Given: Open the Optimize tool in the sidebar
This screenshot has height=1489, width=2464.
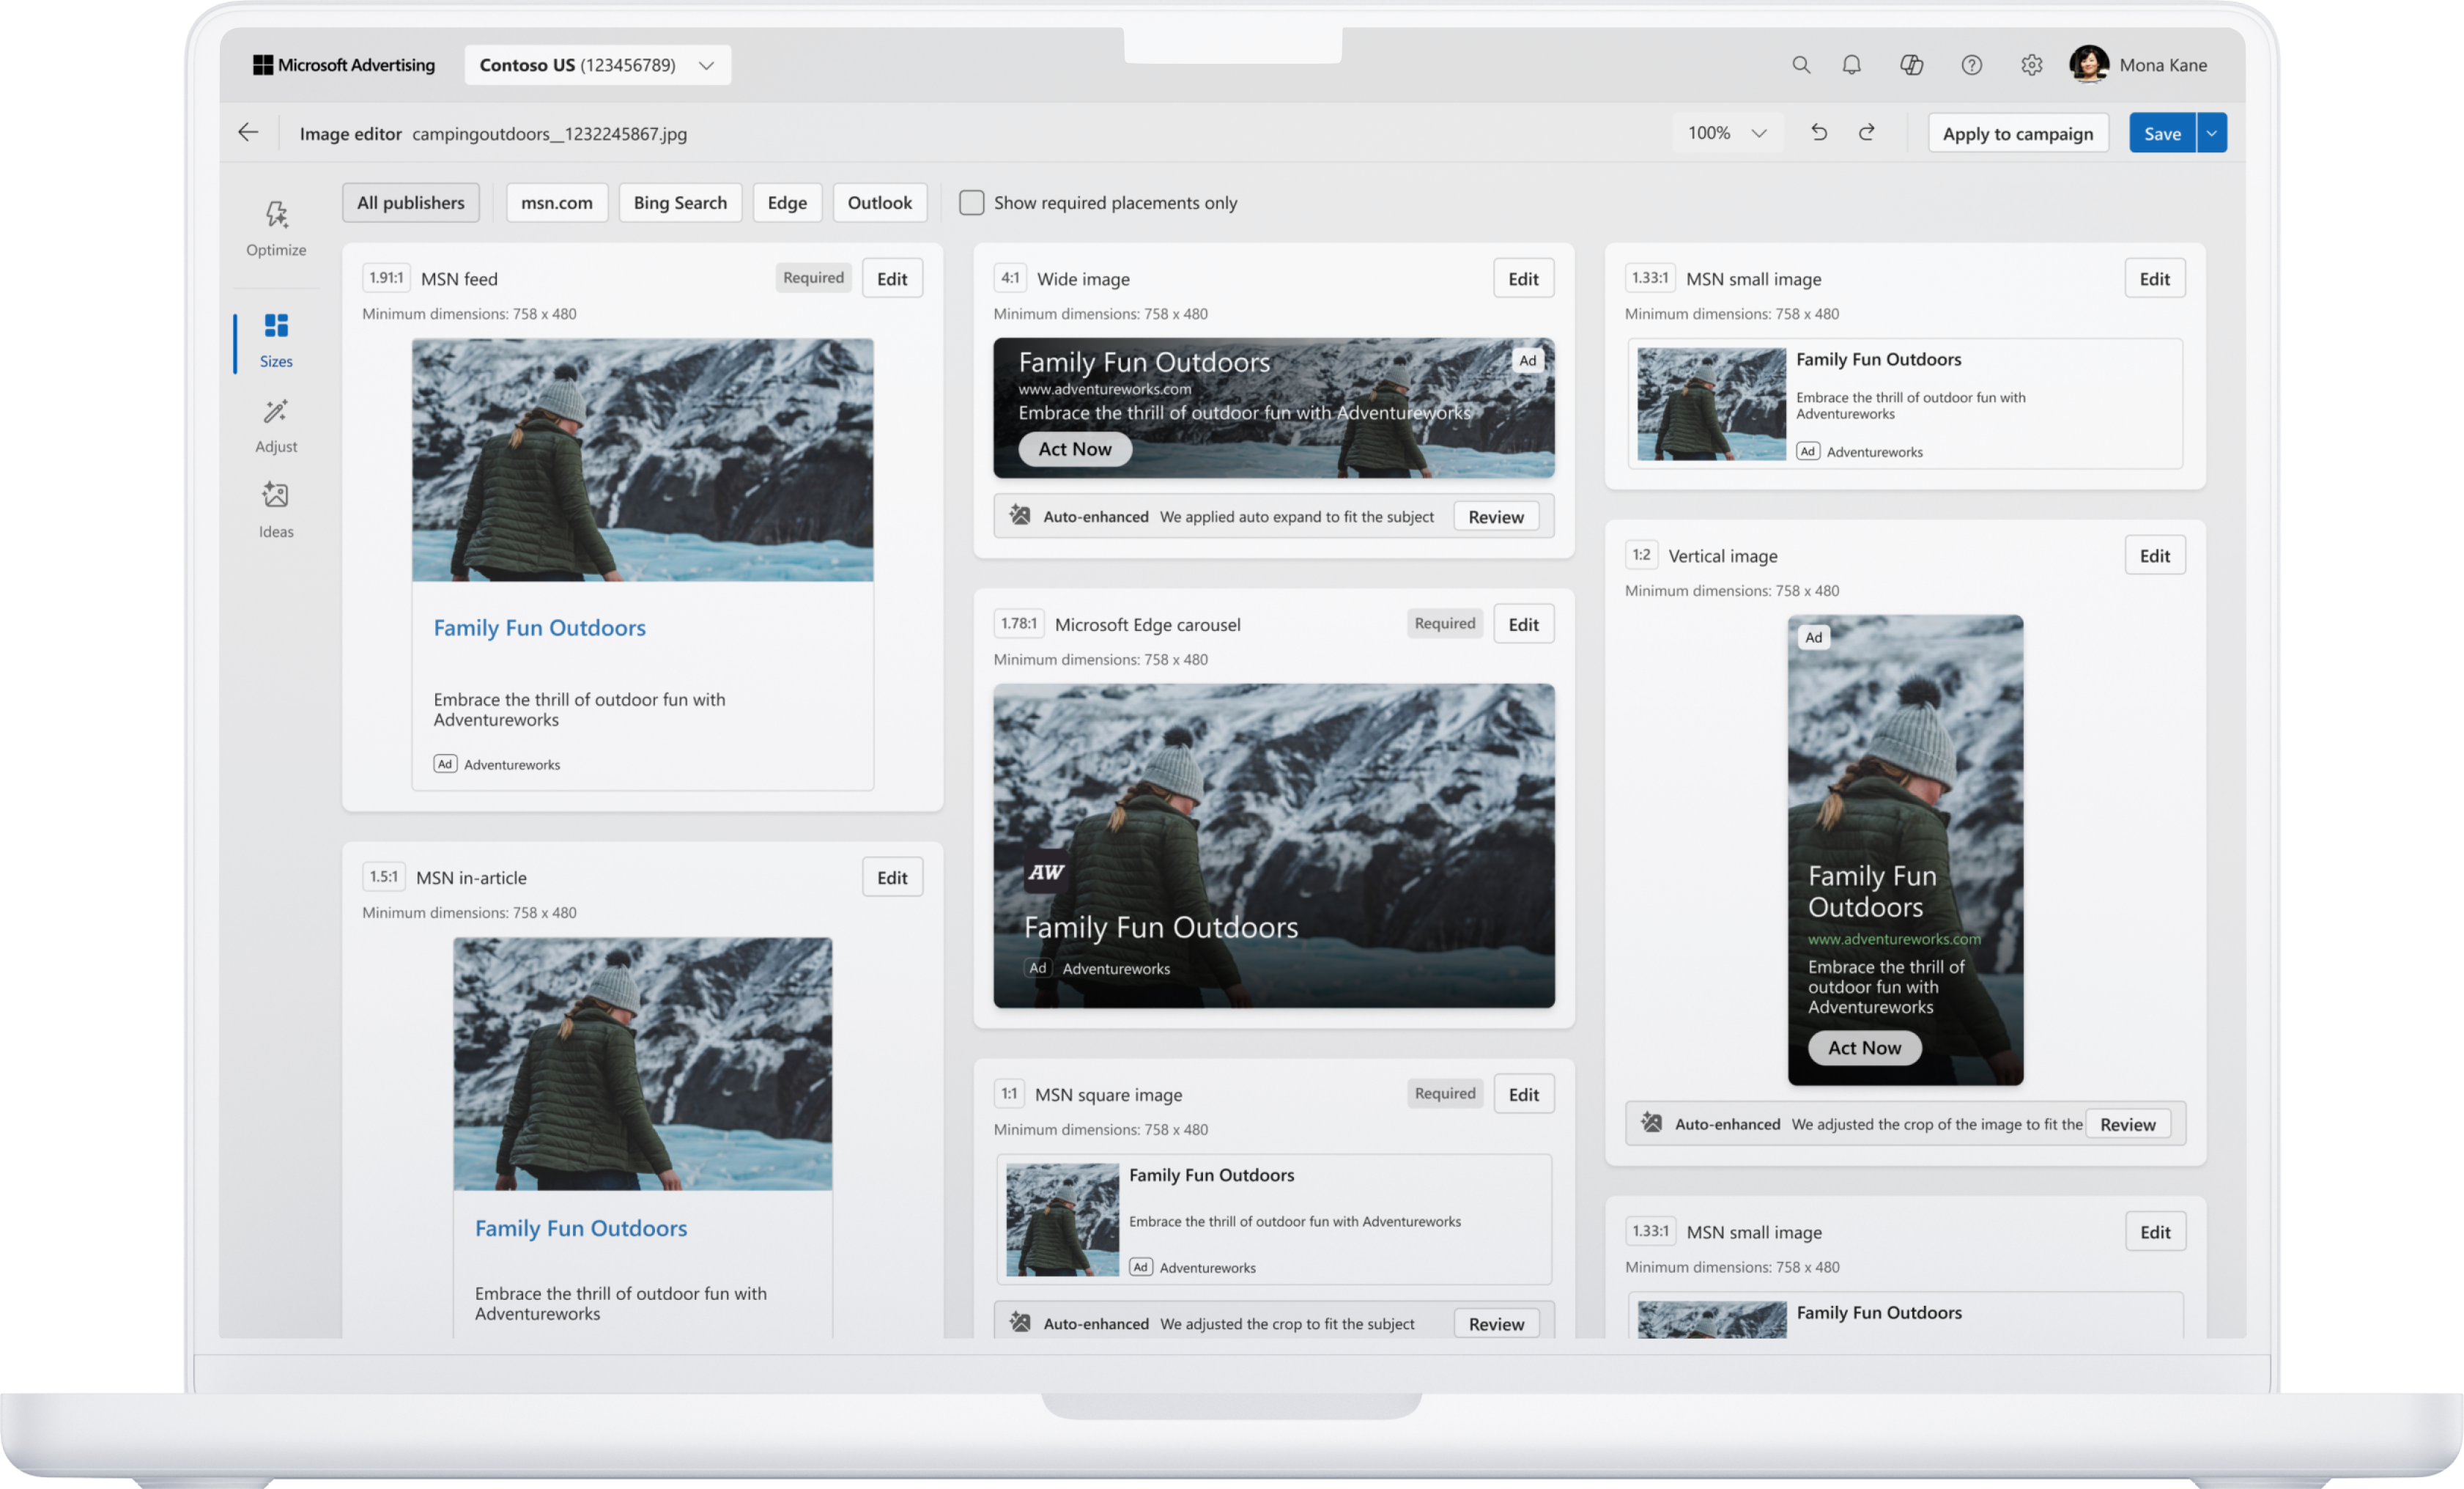Looking at the screenshot, I should pyautogui.click(x=276, y=228).
